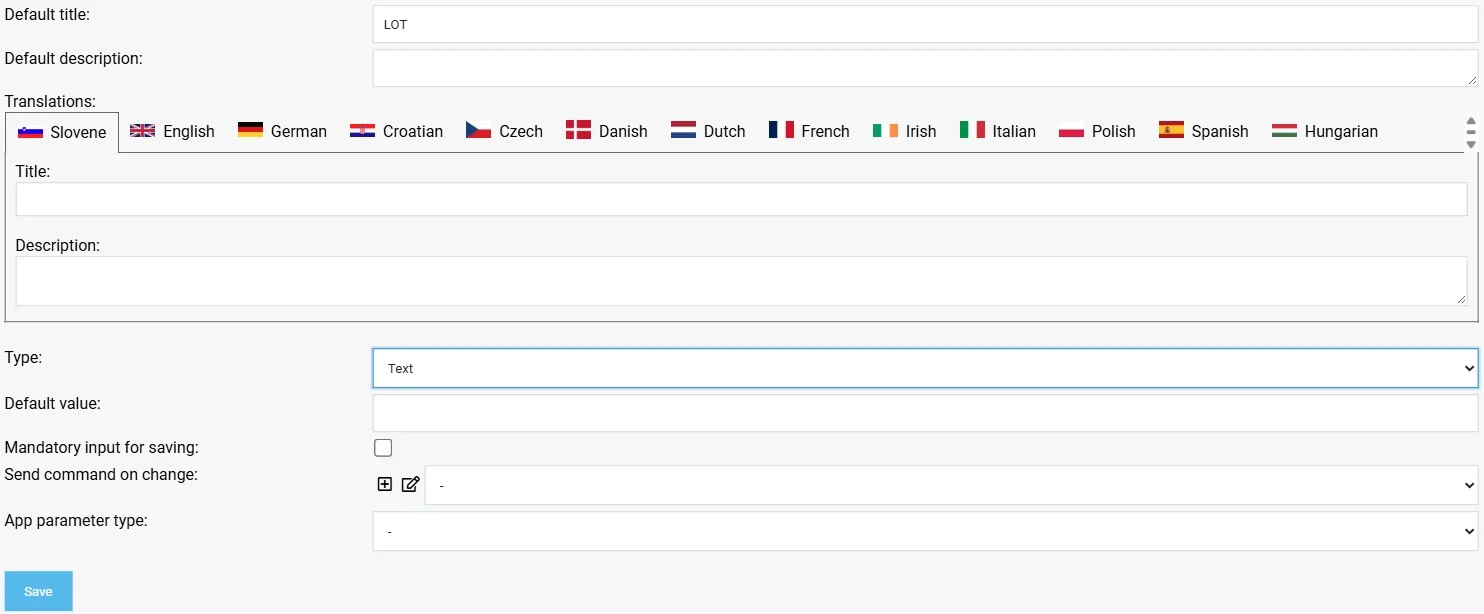Switch to the German translation tab
This screenshot has width=1484, height=614.
(x=282, y=131)
